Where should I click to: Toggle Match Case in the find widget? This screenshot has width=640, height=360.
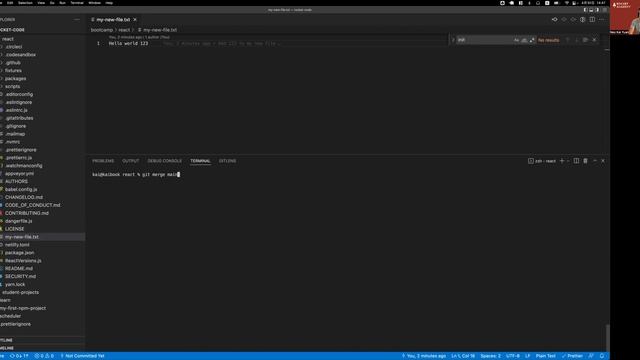tap(516, 40)
